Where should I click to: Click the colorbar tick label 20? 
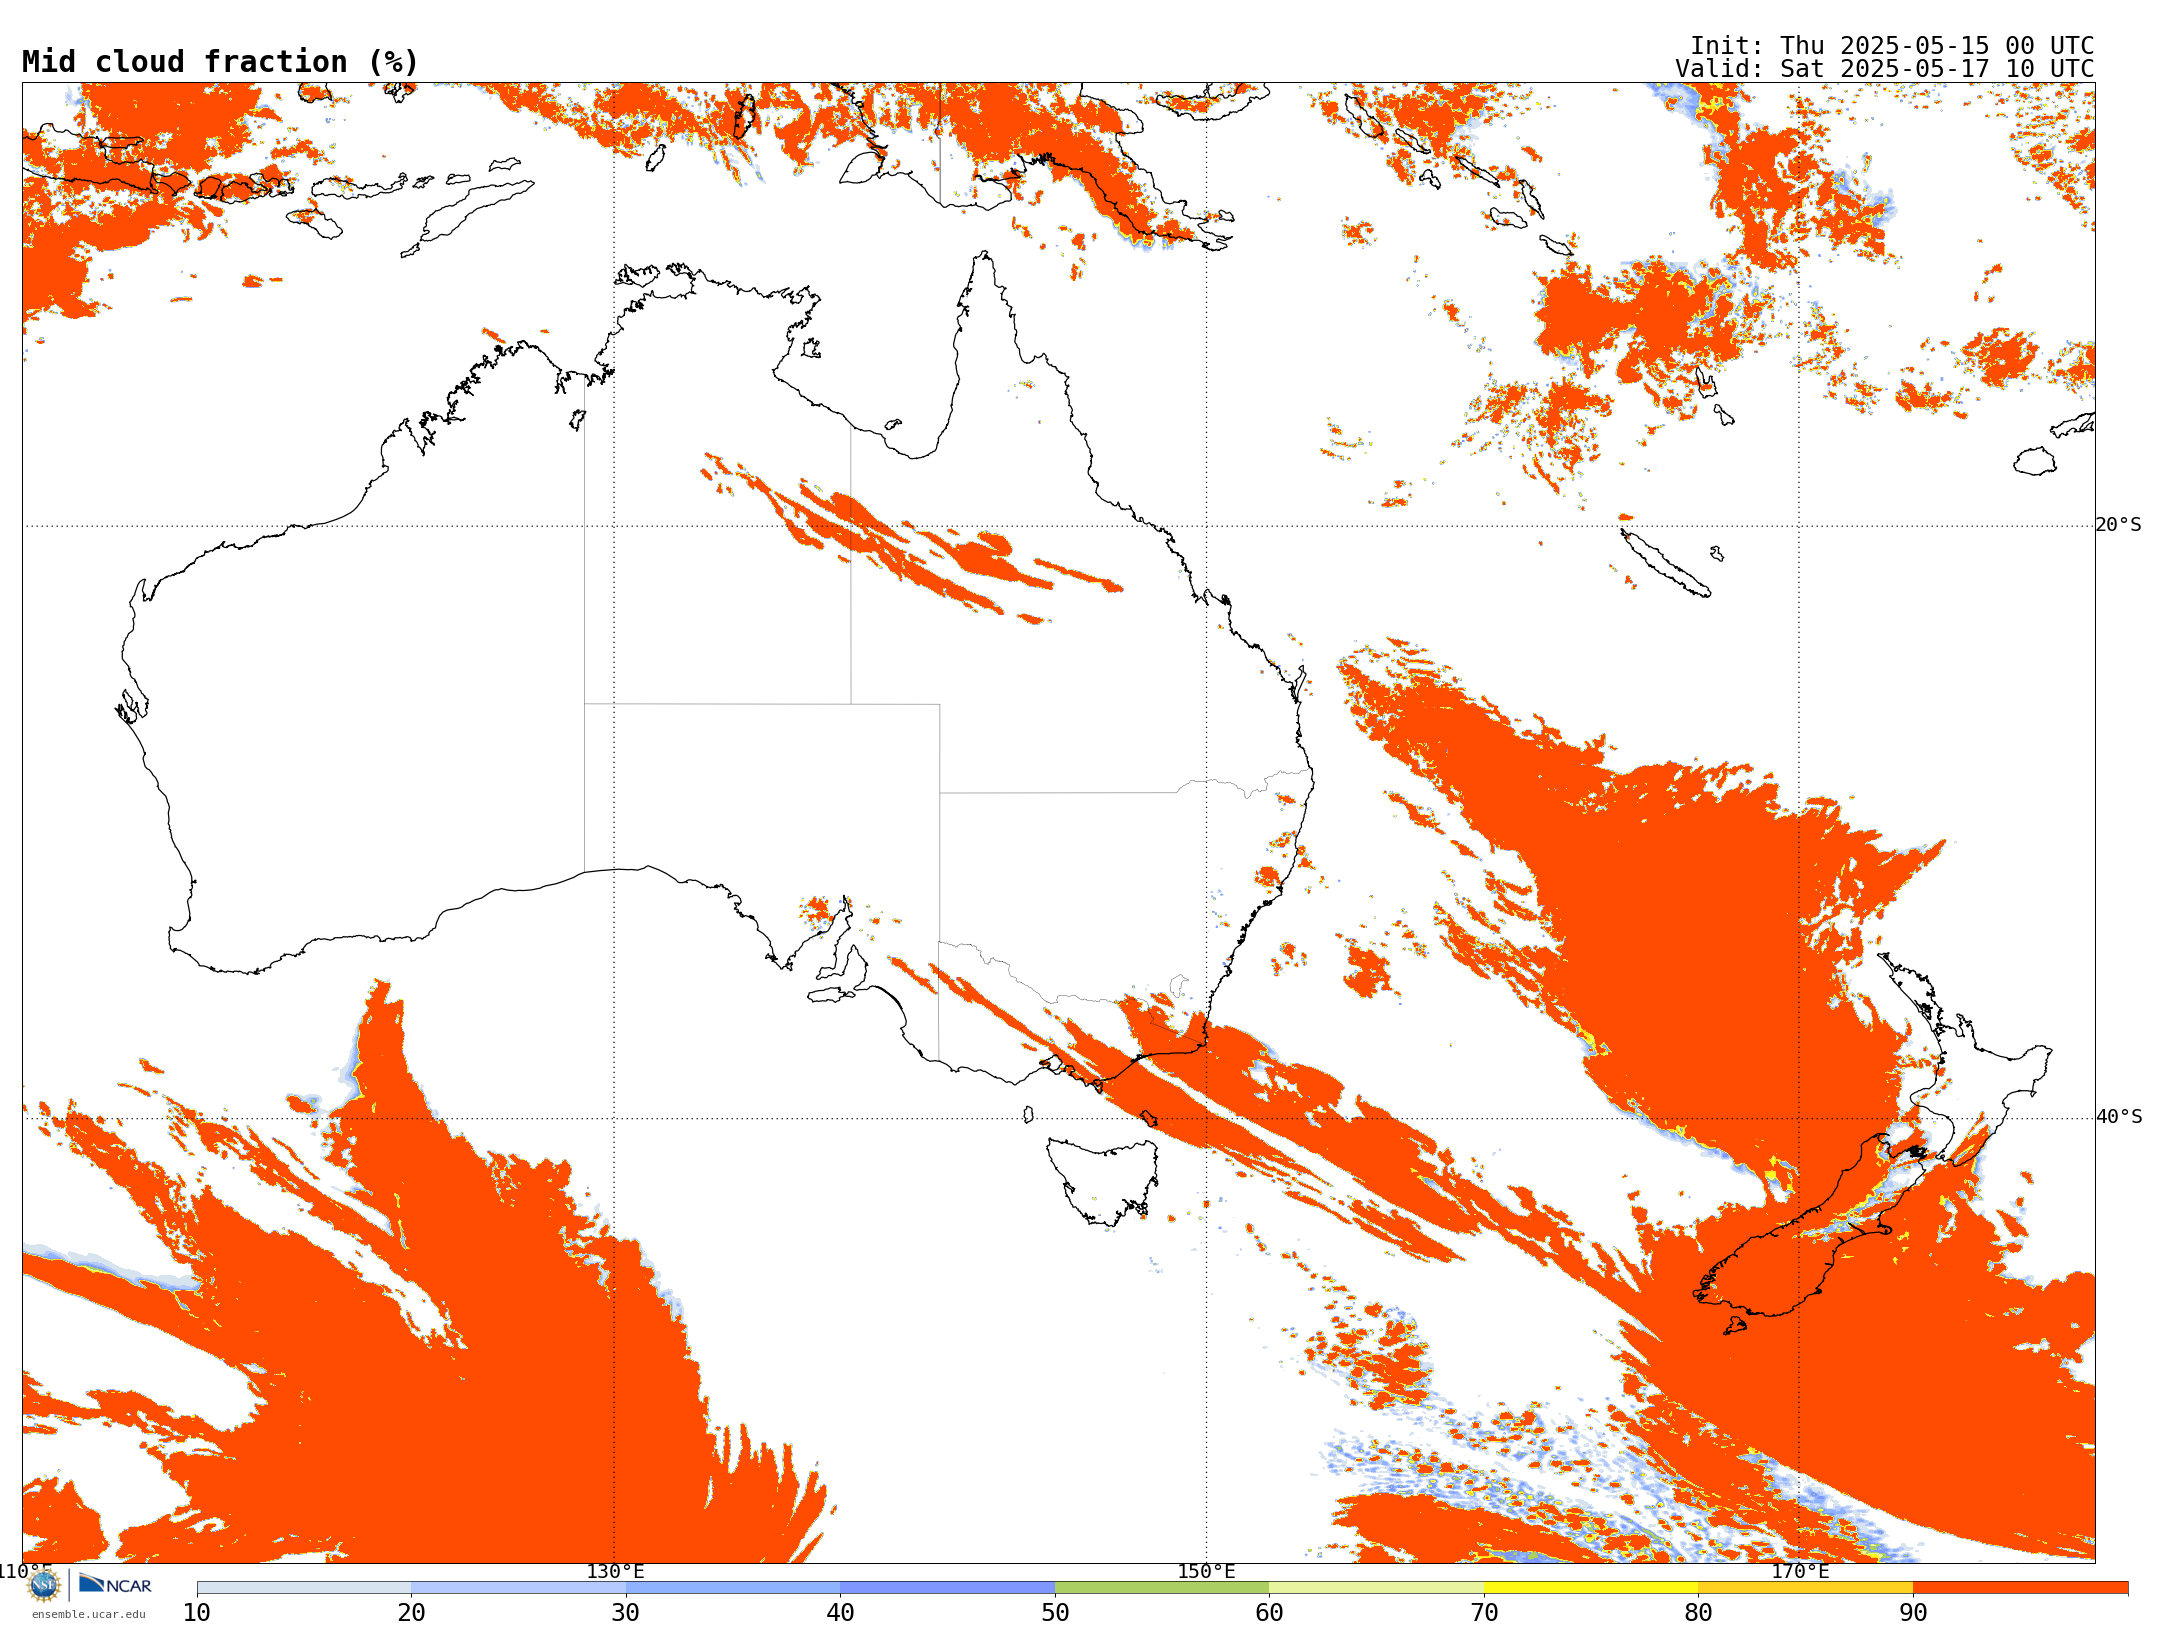411,1612
